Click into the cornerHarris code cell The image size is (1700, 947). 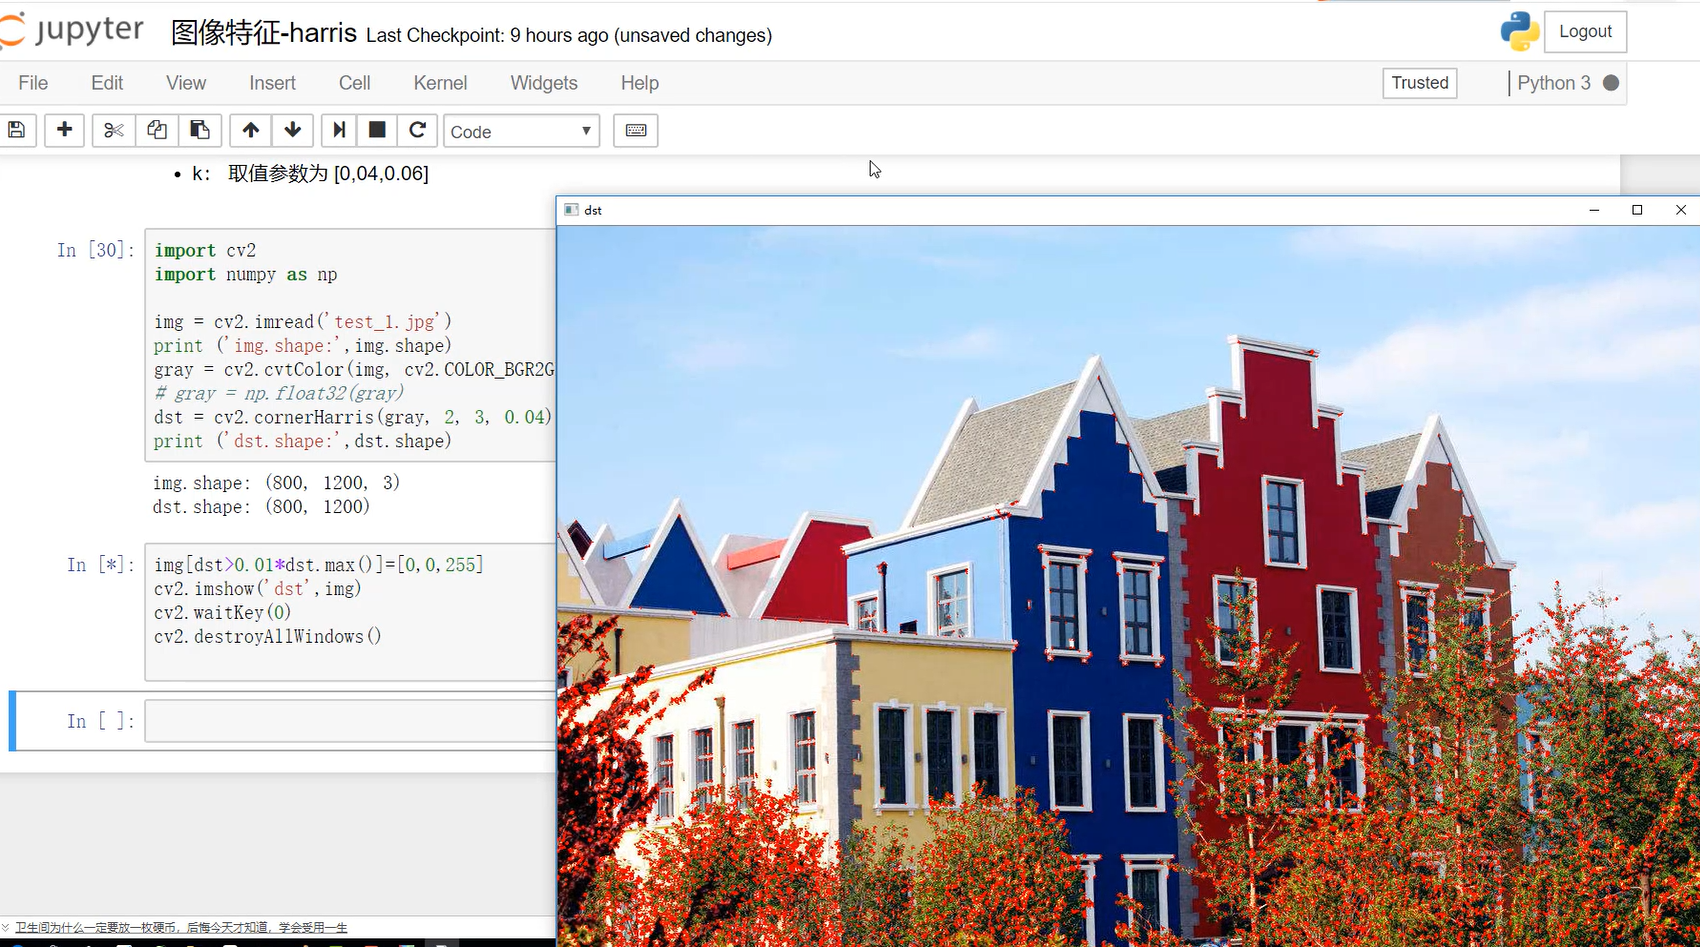[x=350, y=345]
